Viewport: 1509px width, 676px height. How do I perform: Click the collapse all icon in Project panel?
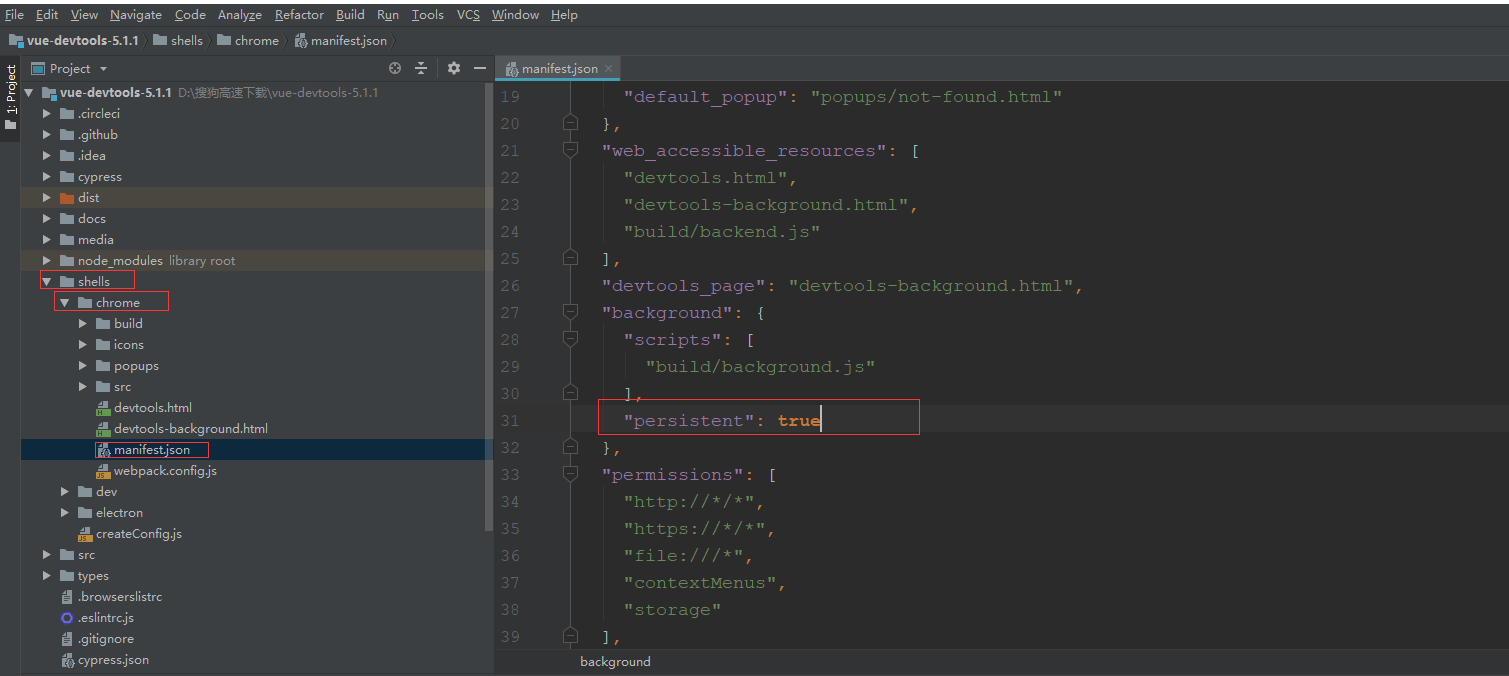tap(421, 68)
